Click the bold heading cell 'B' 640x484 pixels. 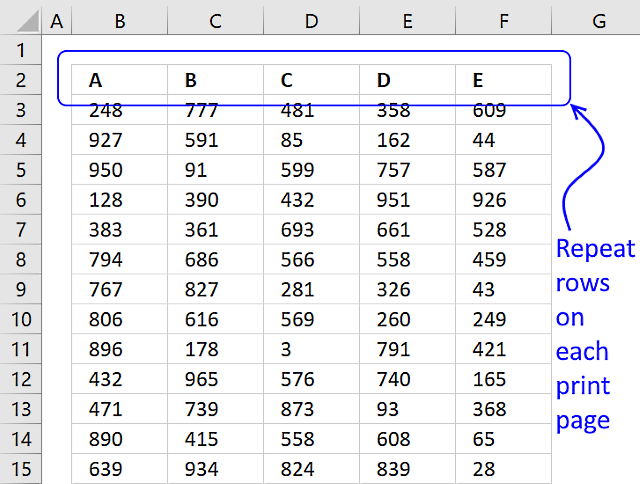coord(216,80)
